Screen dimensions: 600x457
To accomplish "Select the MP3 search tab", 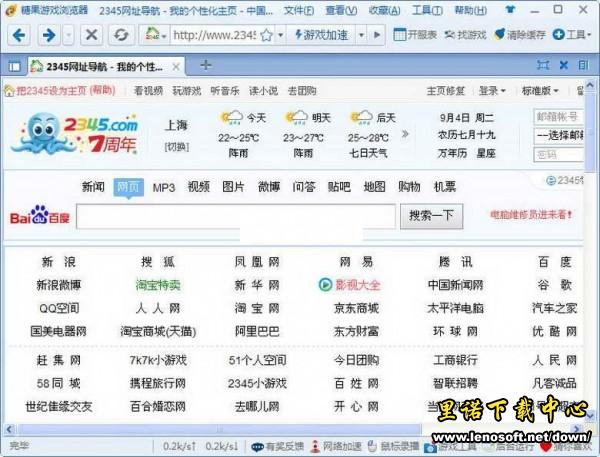I will [x=164, y=188].
